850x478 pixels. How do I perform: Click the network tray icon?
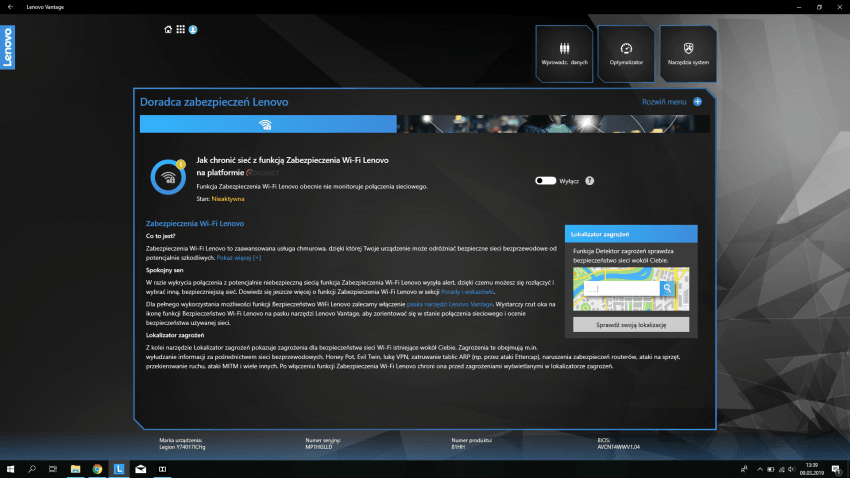[781, 469]
